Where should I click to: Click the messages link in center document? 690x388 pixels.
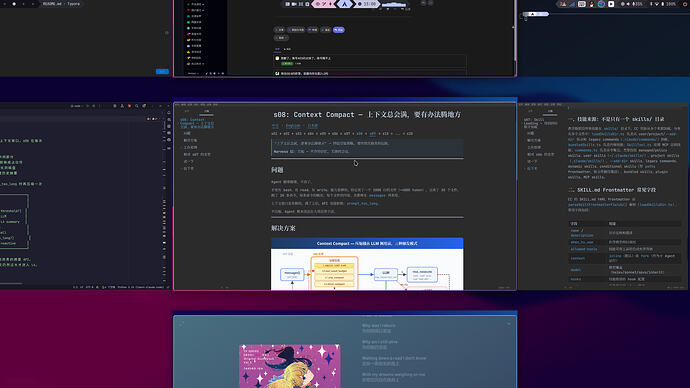tap(377, 195)
